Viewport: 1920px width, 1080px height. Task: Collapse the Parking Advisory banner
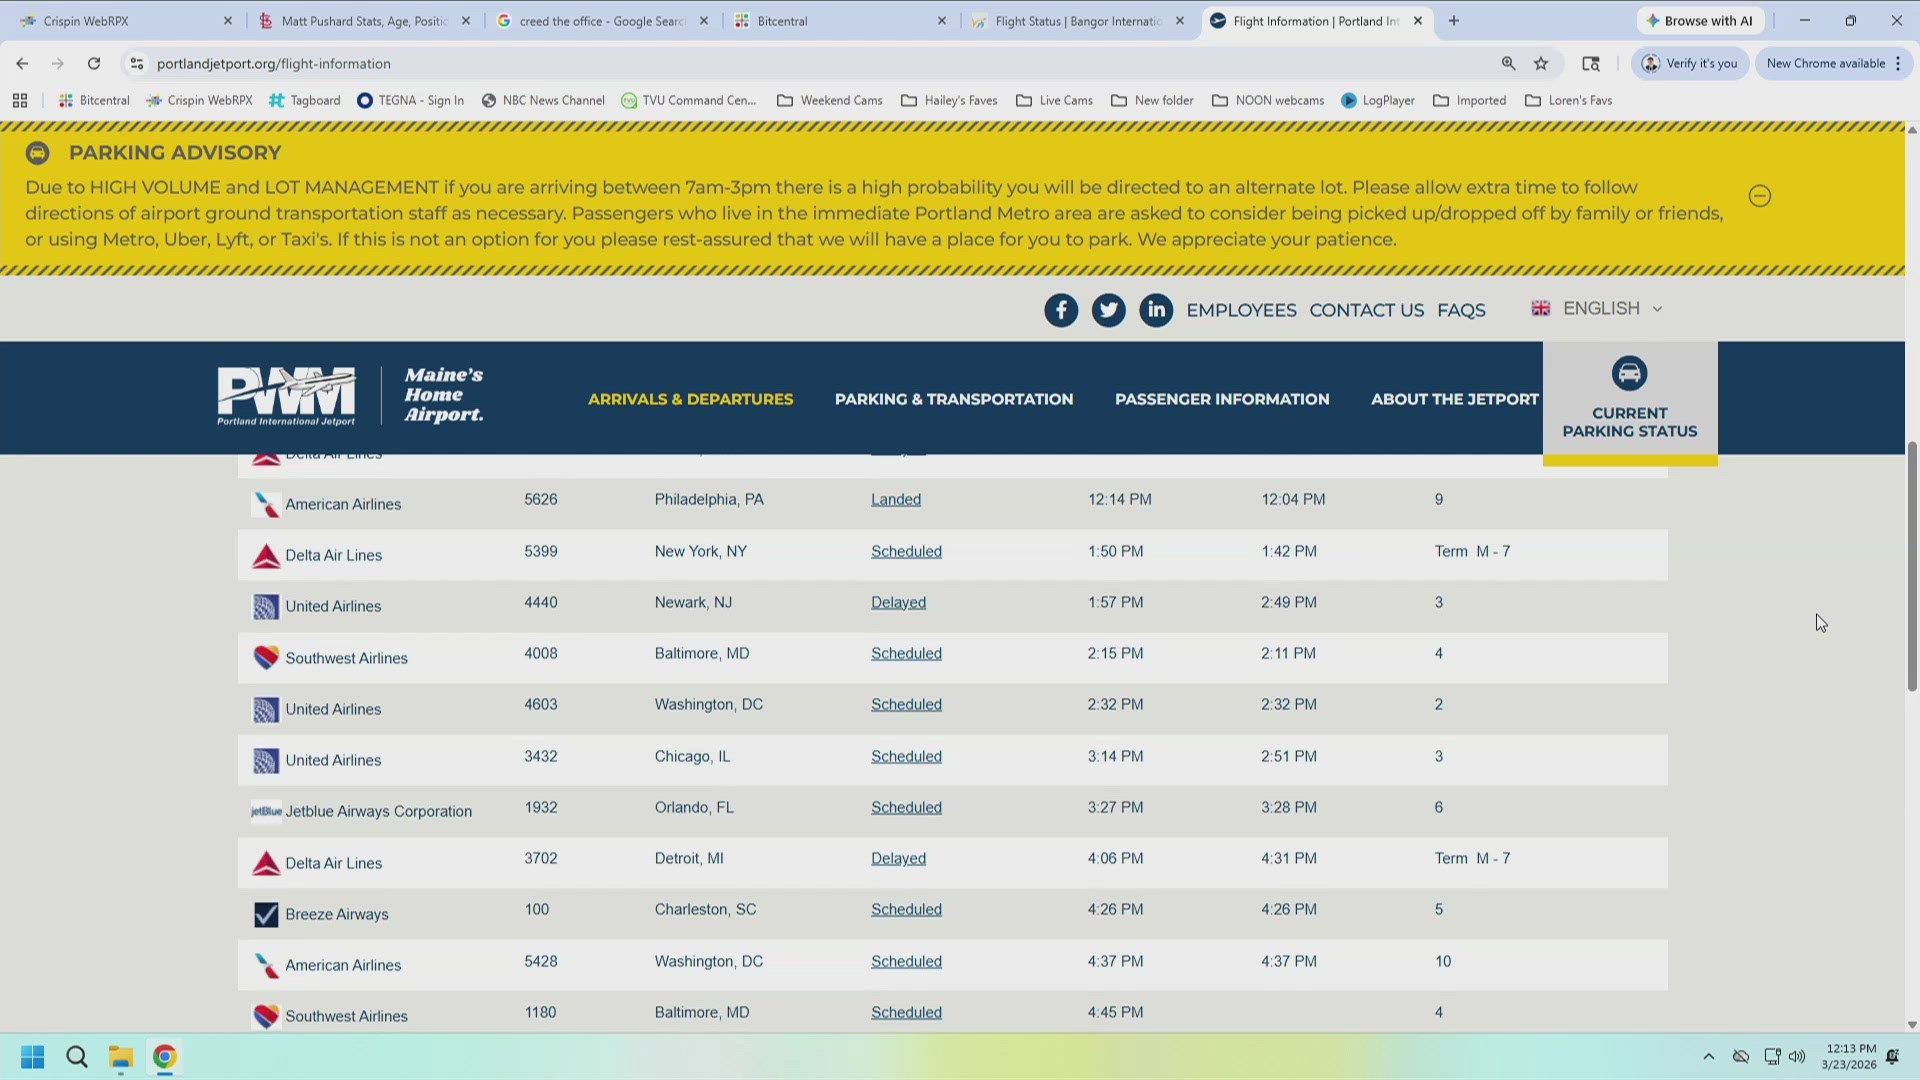tap(1759, 196)
